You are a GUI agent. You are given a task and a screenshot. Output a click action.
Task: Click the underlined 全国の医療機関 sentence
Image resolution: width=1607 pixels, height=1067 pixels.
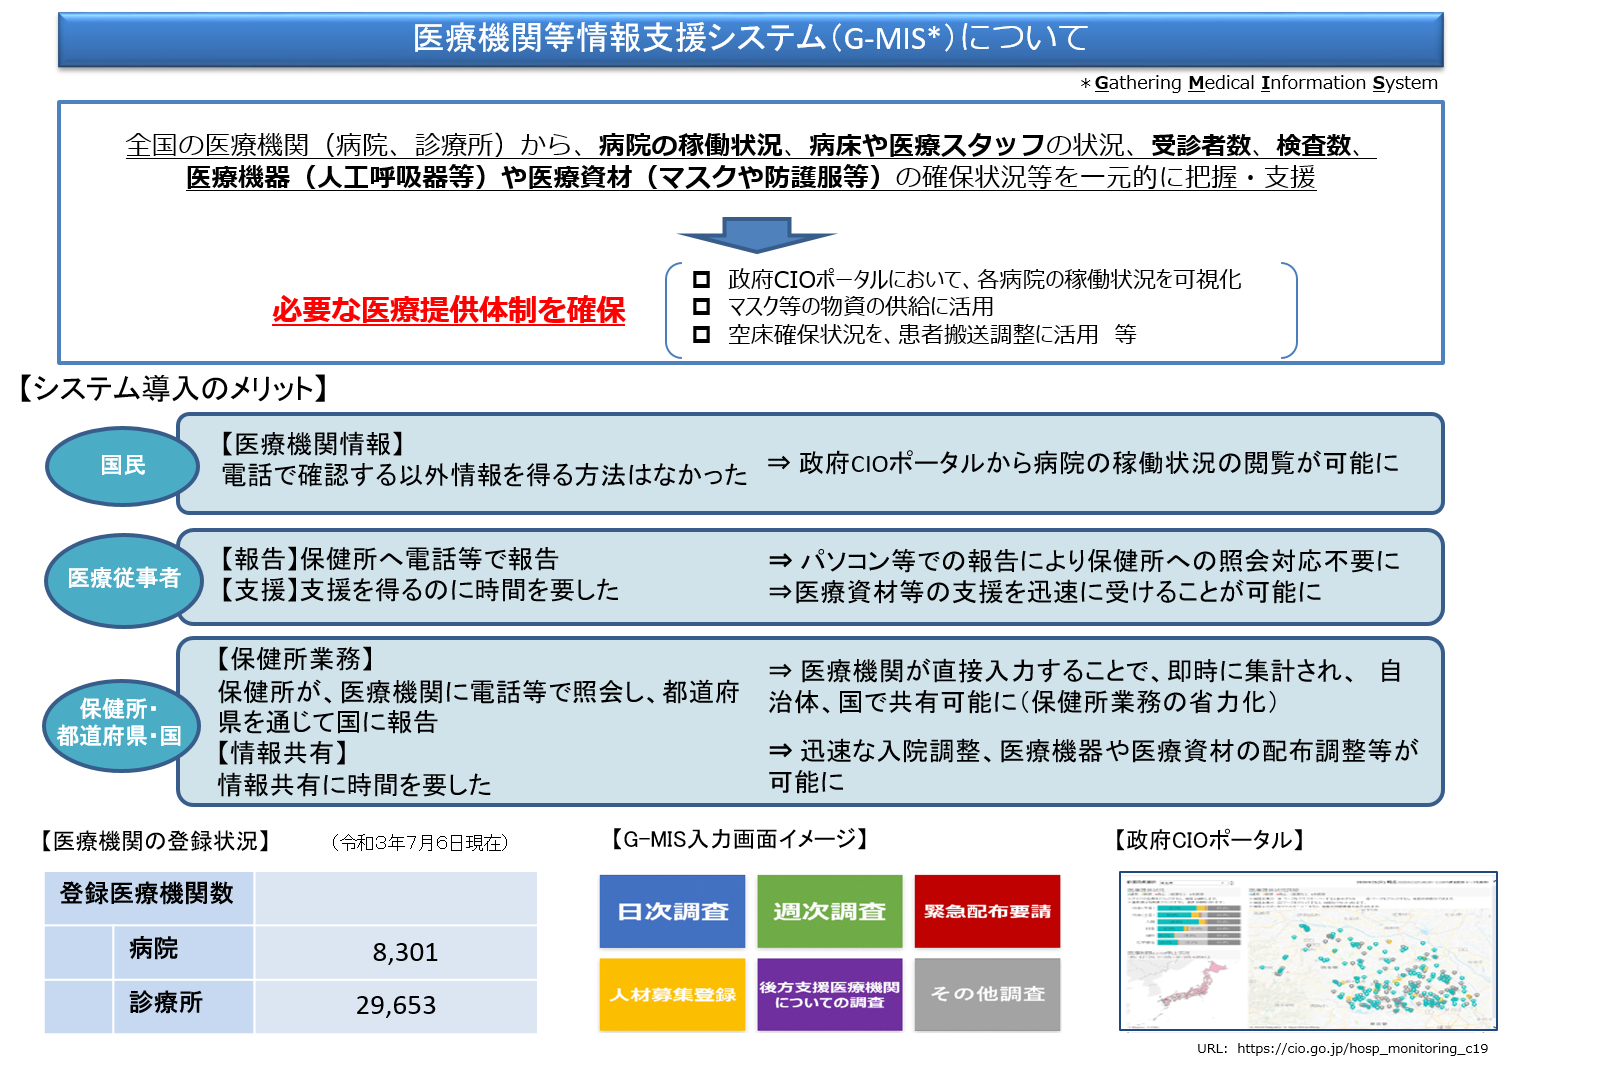coord(750,161)
